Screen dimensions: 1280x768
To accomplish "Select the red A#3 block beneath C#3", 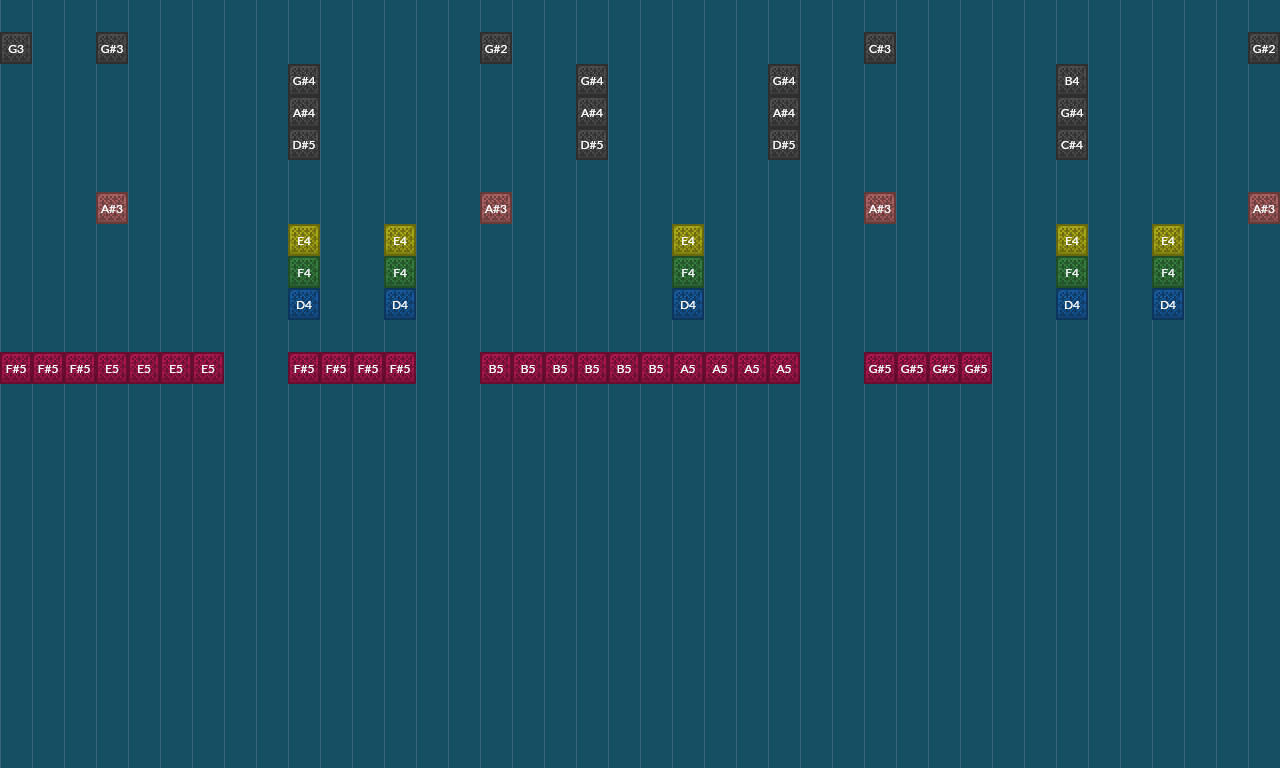I will 880,208.
